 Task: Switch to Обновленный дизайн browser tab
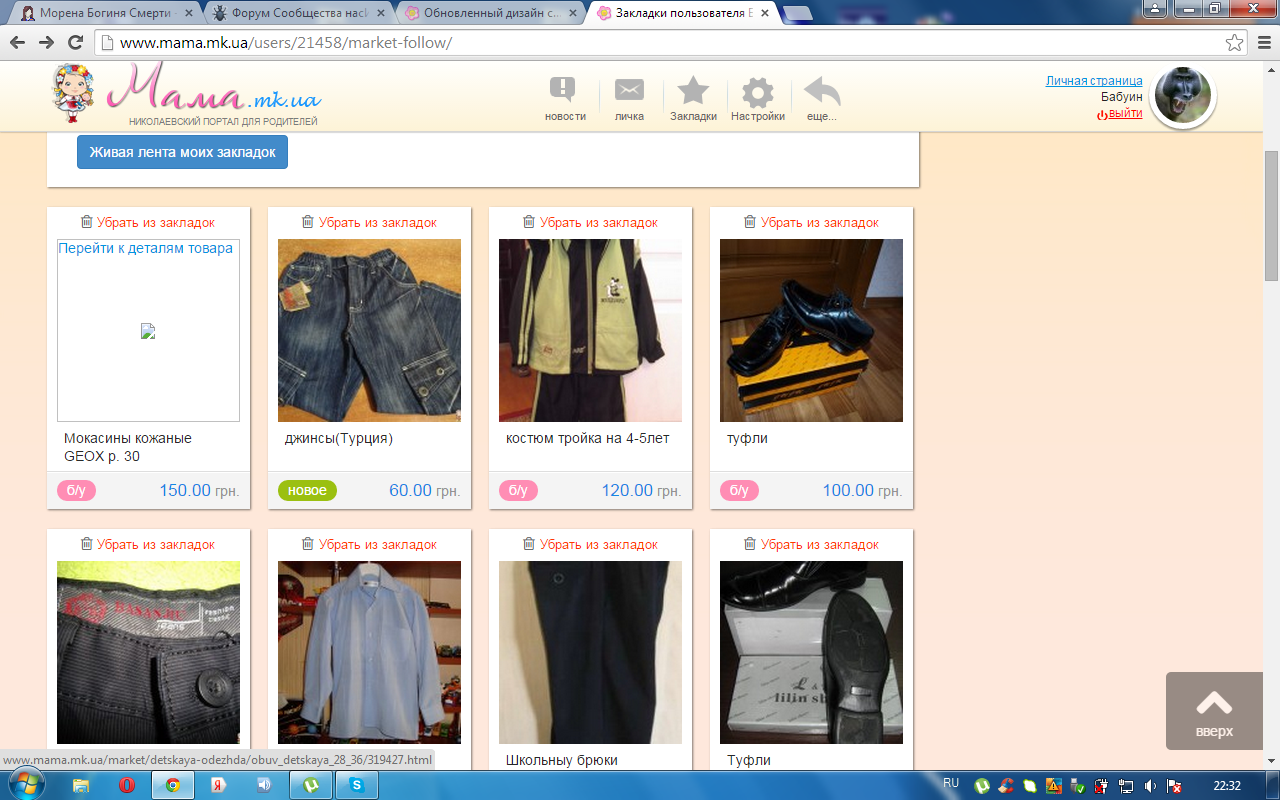pyautogui.click(x=488, y=13)
